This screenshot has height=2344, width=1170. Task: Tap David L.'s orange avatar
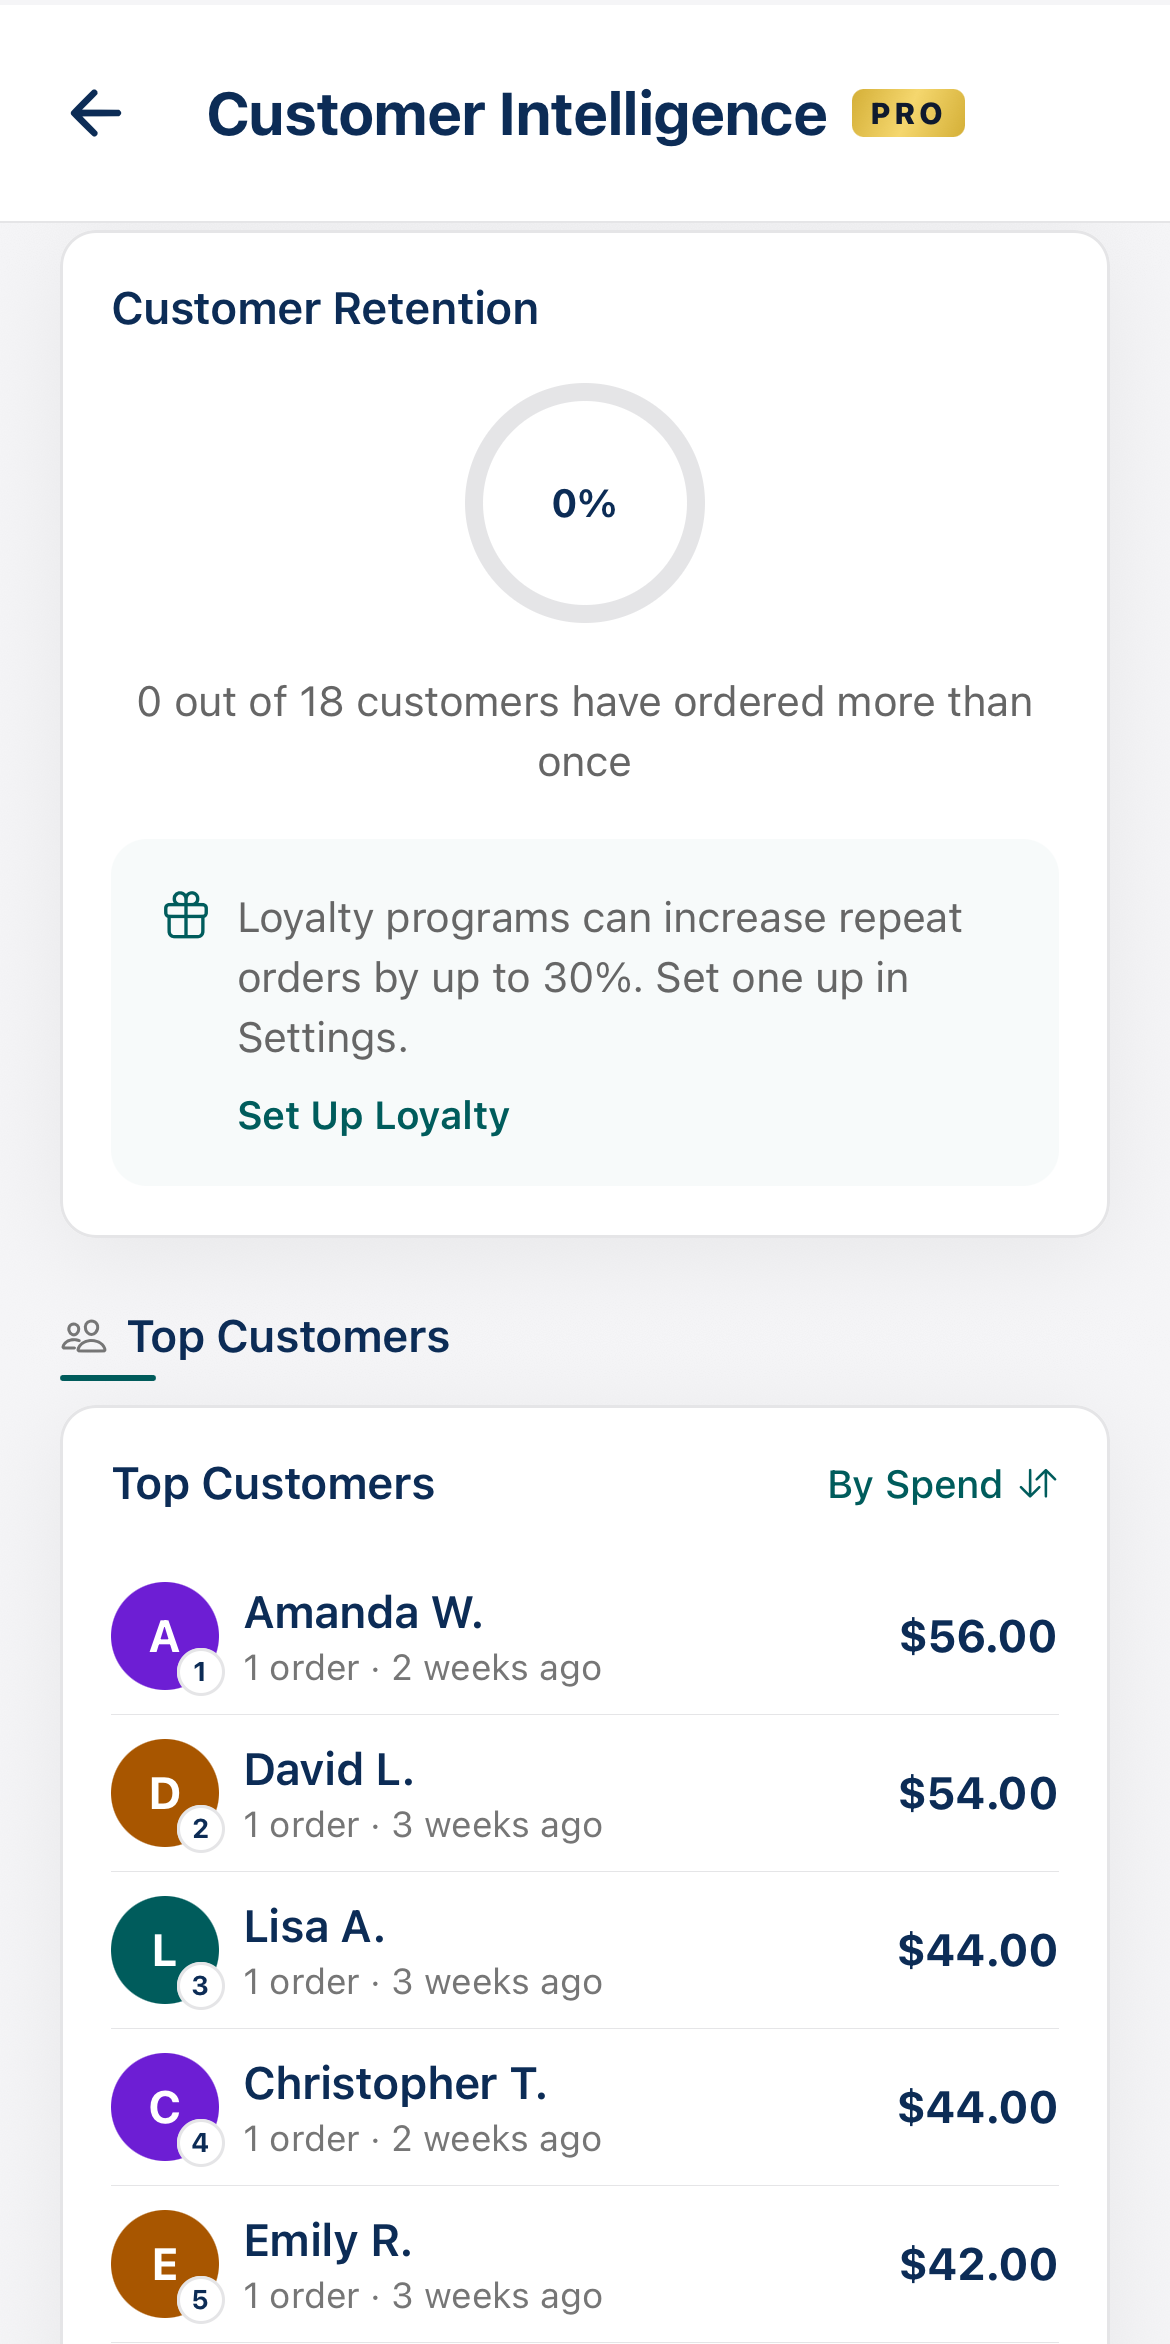pos(165,1793)
